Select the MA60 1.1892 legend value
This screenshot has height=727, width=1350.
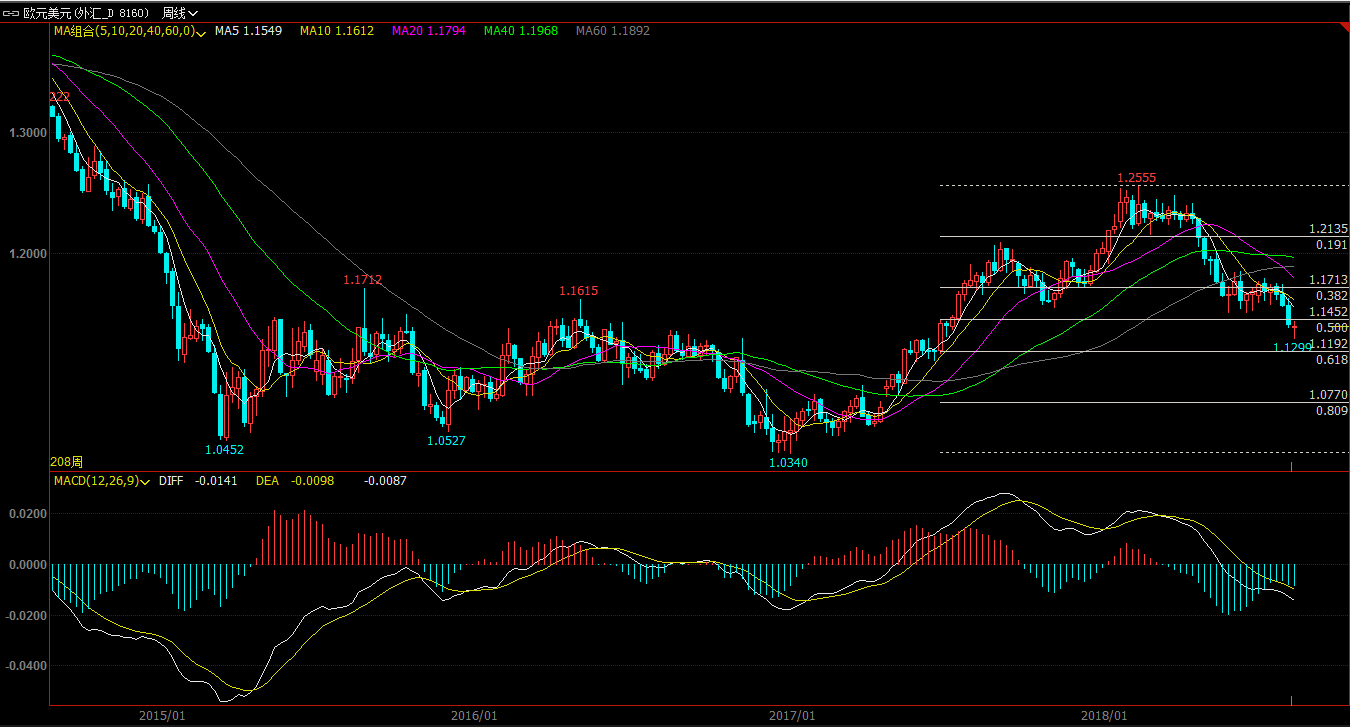pos(613,31)
